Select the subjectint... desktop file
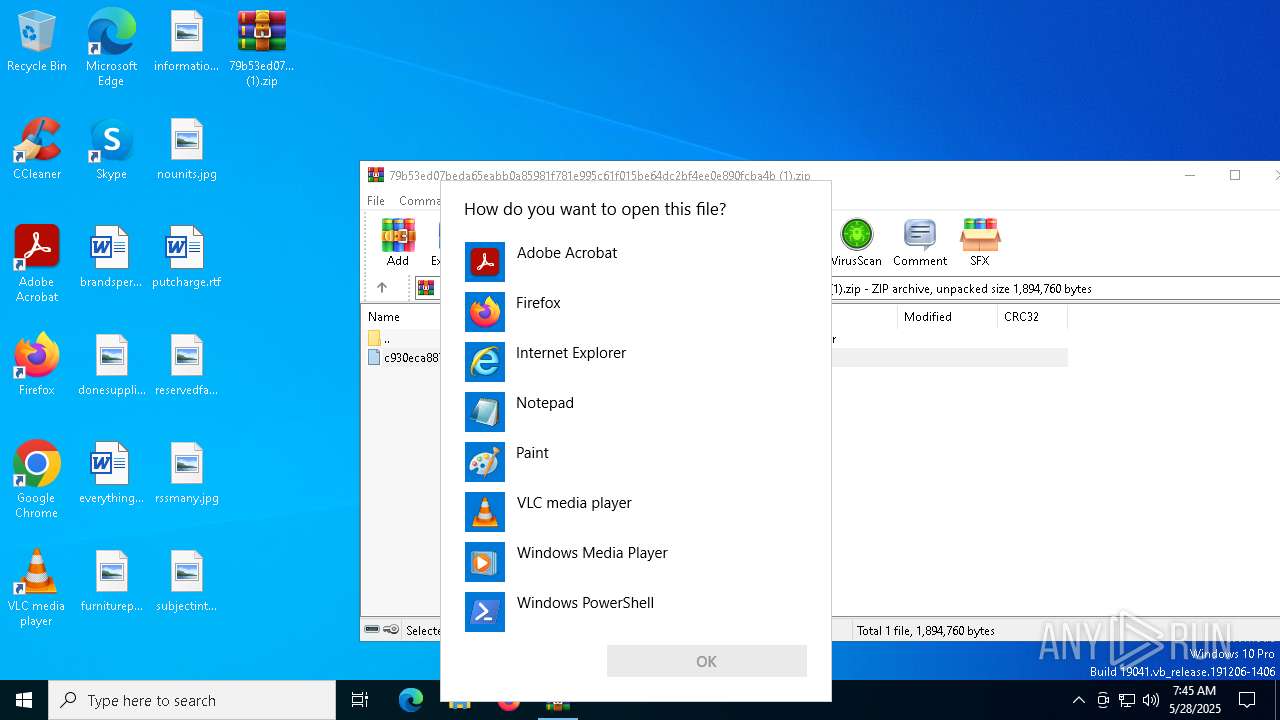 coord(187,582)
